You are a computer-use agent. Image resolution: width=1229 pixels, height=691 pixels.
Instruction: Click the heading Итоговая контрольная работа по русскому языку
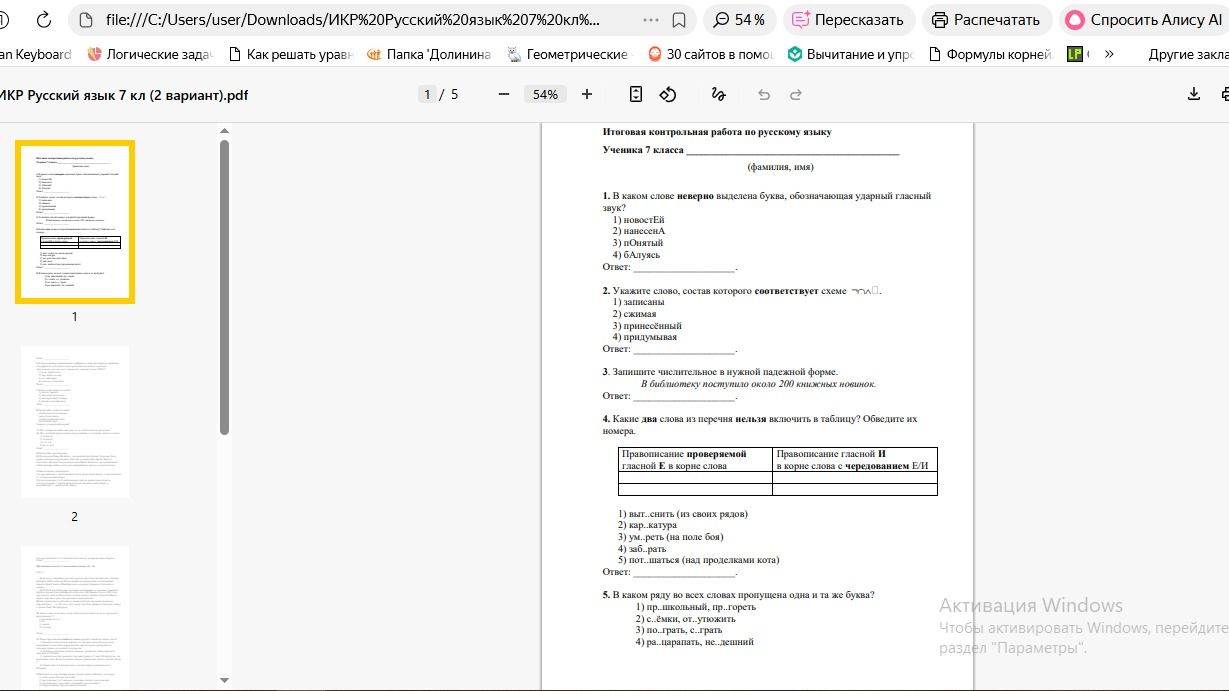pos(717,131)
